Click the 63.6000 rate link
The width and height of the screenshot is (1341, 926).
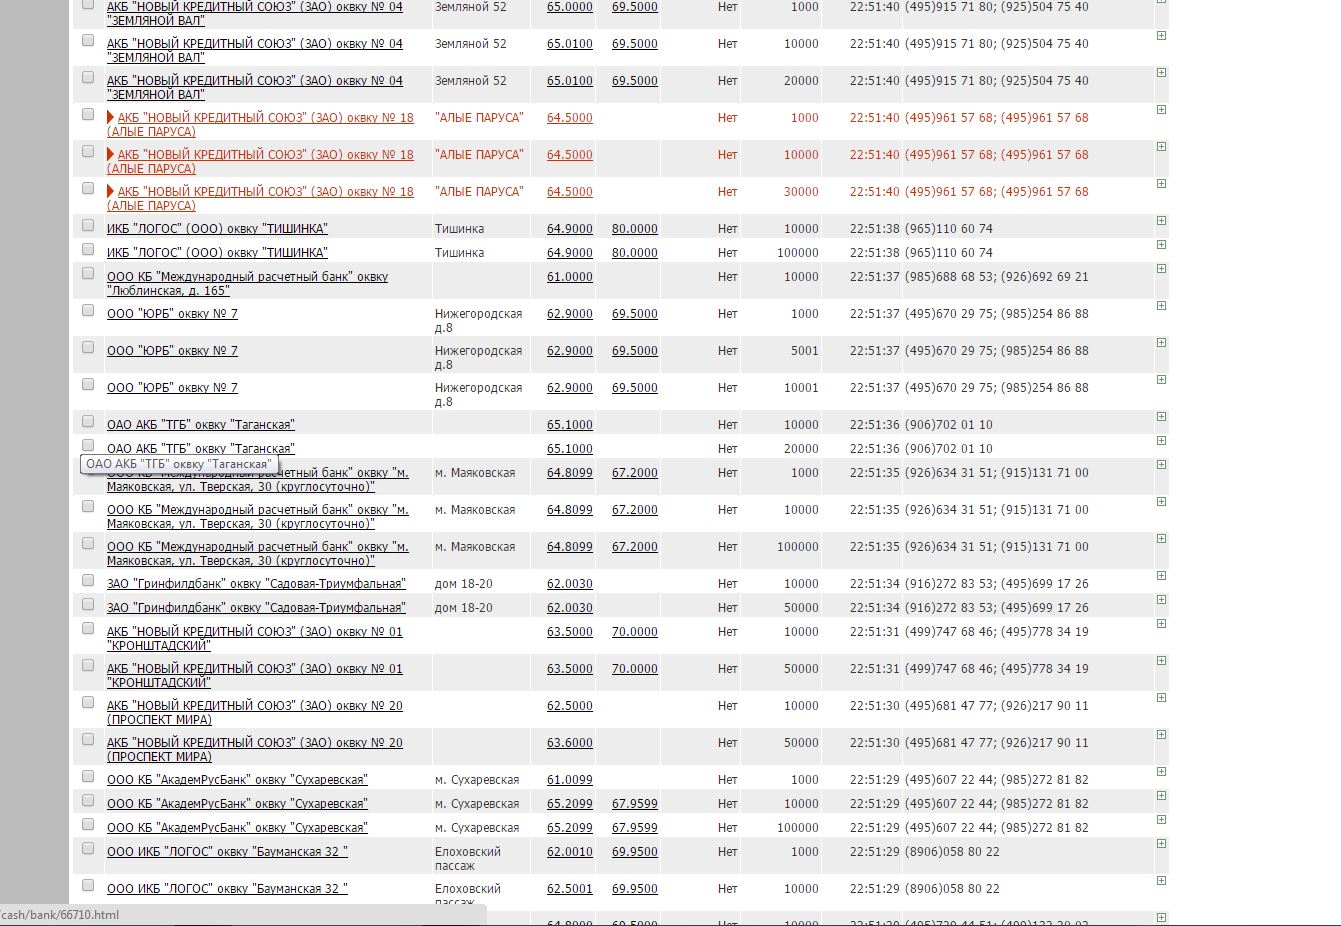click(570, 743)
